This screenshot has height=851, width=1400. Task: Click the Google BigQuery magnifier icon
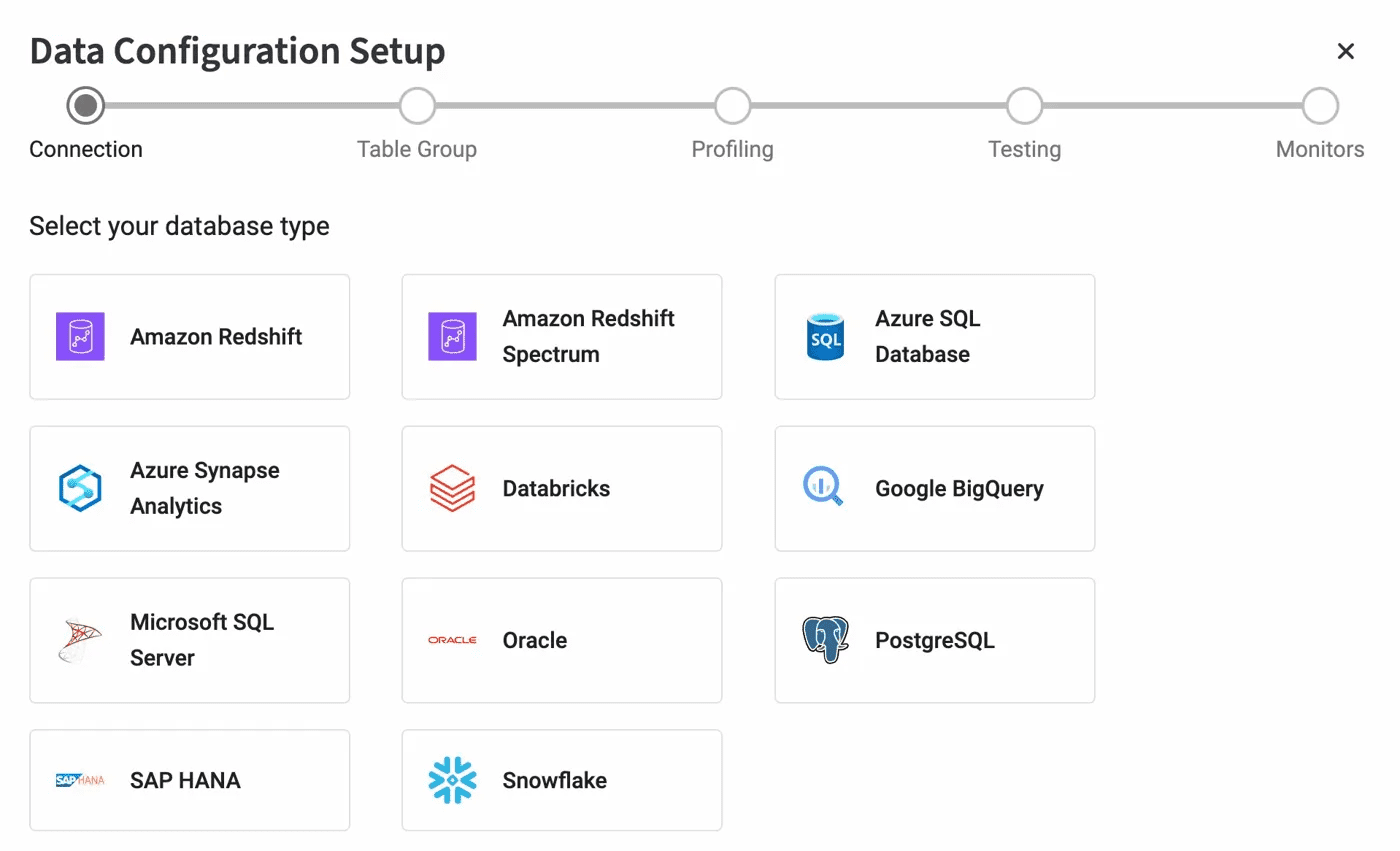pyautogui.click(x=824, y=487)
